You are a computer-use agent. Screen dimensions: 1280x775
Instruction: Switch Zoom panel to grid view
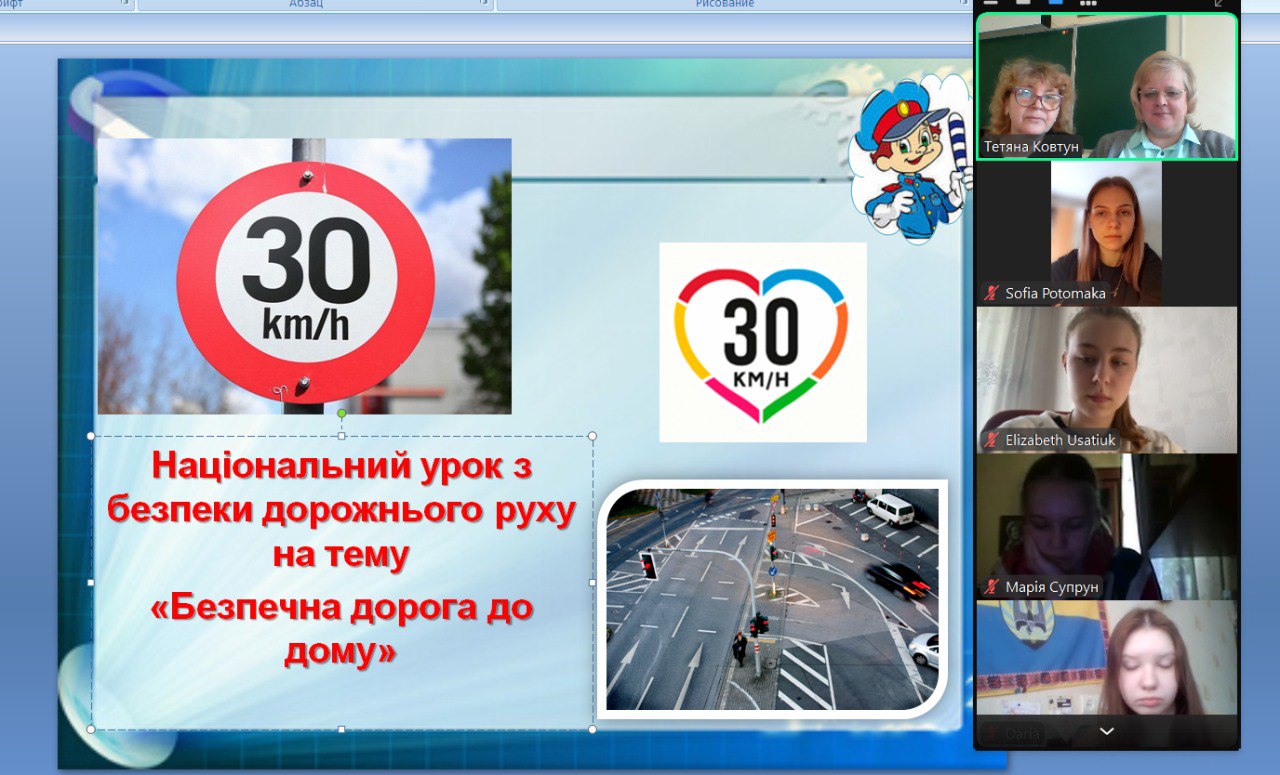[x=1088, y=3]
